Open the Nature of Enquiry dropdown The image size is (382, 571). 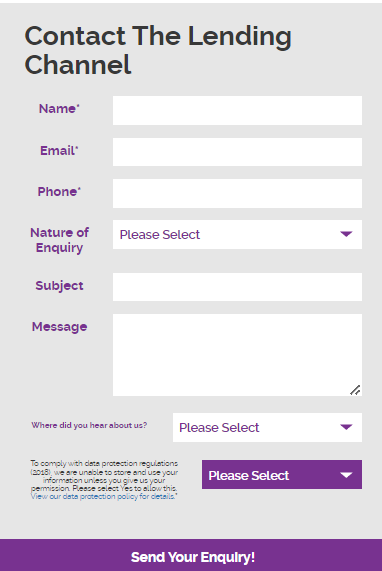coord(237,235)
